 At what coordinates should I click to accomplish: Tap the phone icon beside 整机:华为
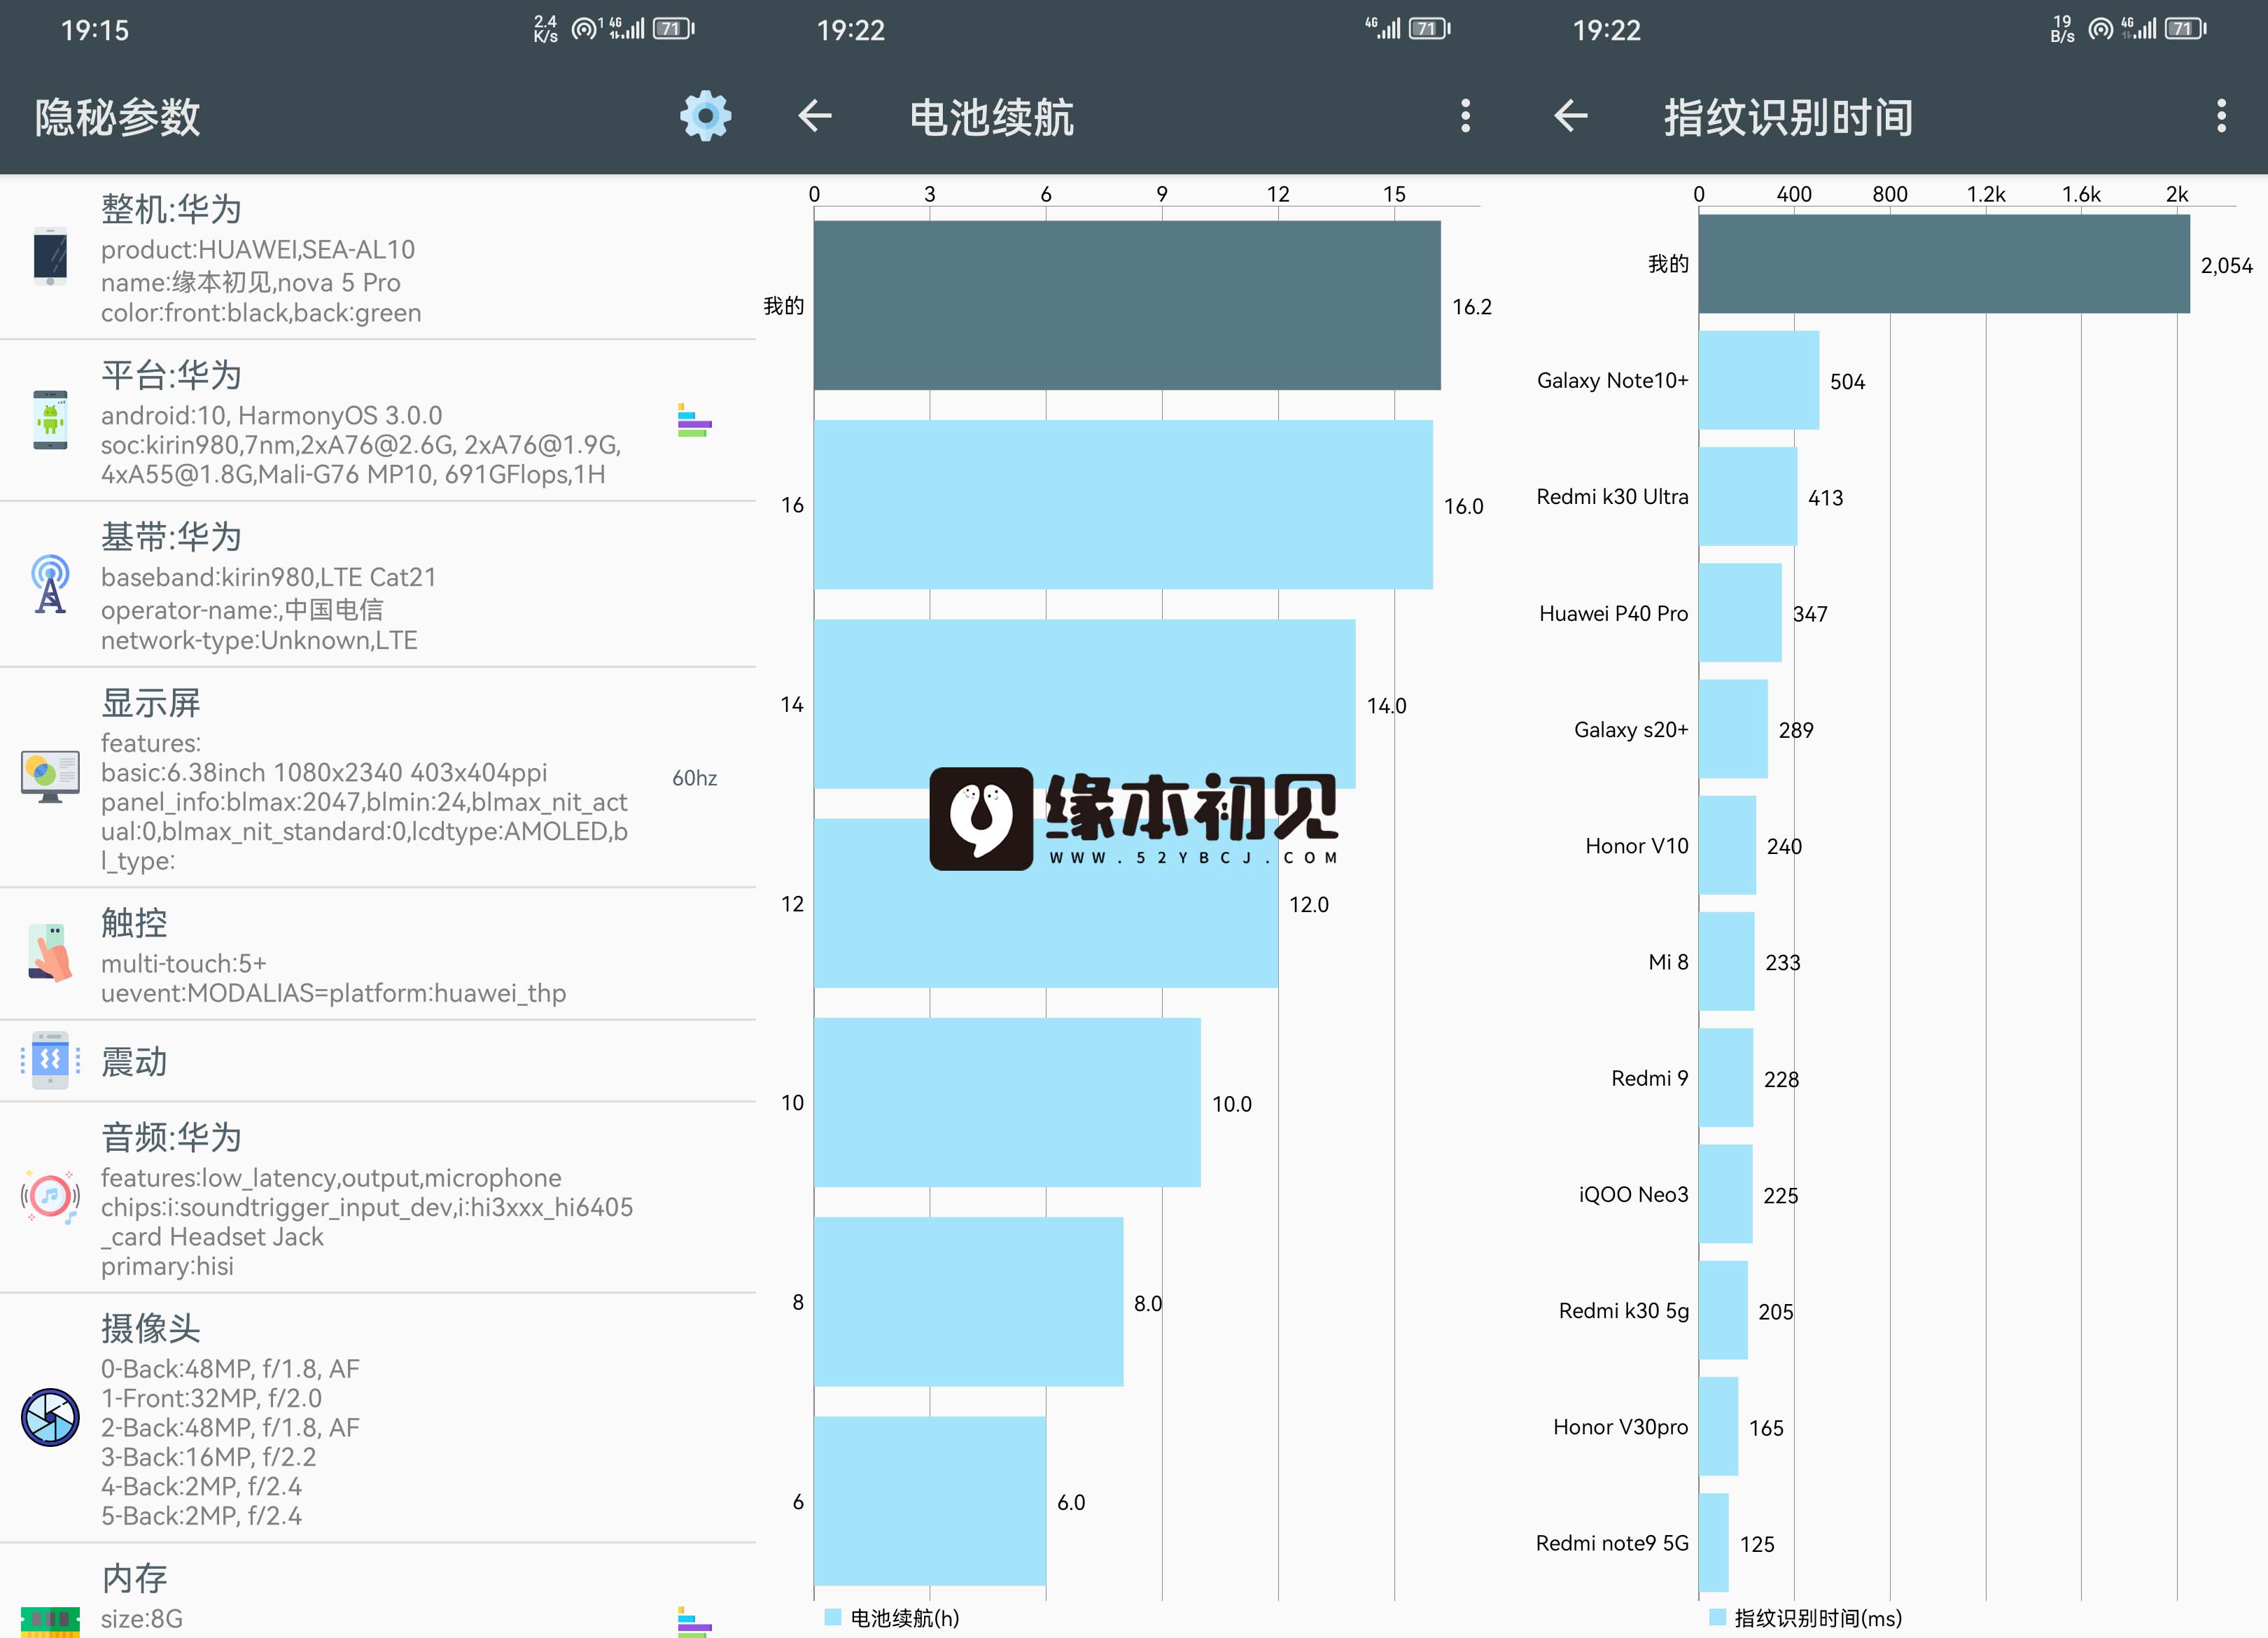tap(50, 257)
